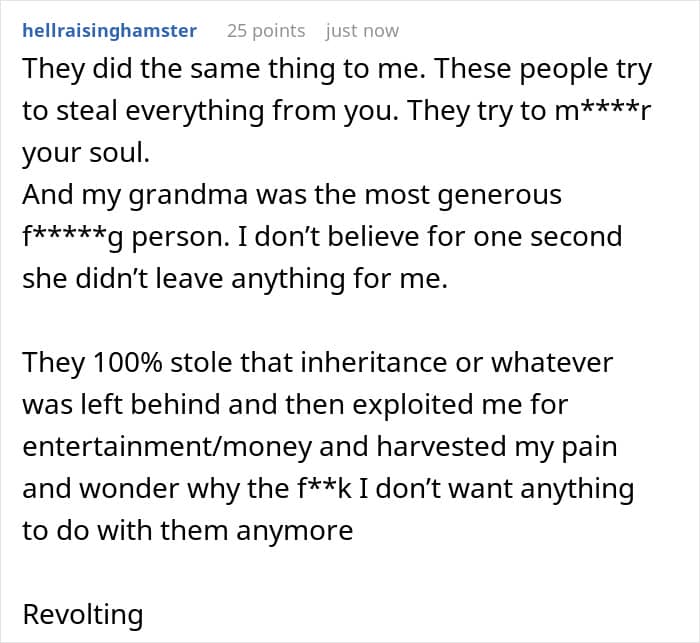Click the word "Revolting" at the bottom
700x643 pixels.
(83, 614)
